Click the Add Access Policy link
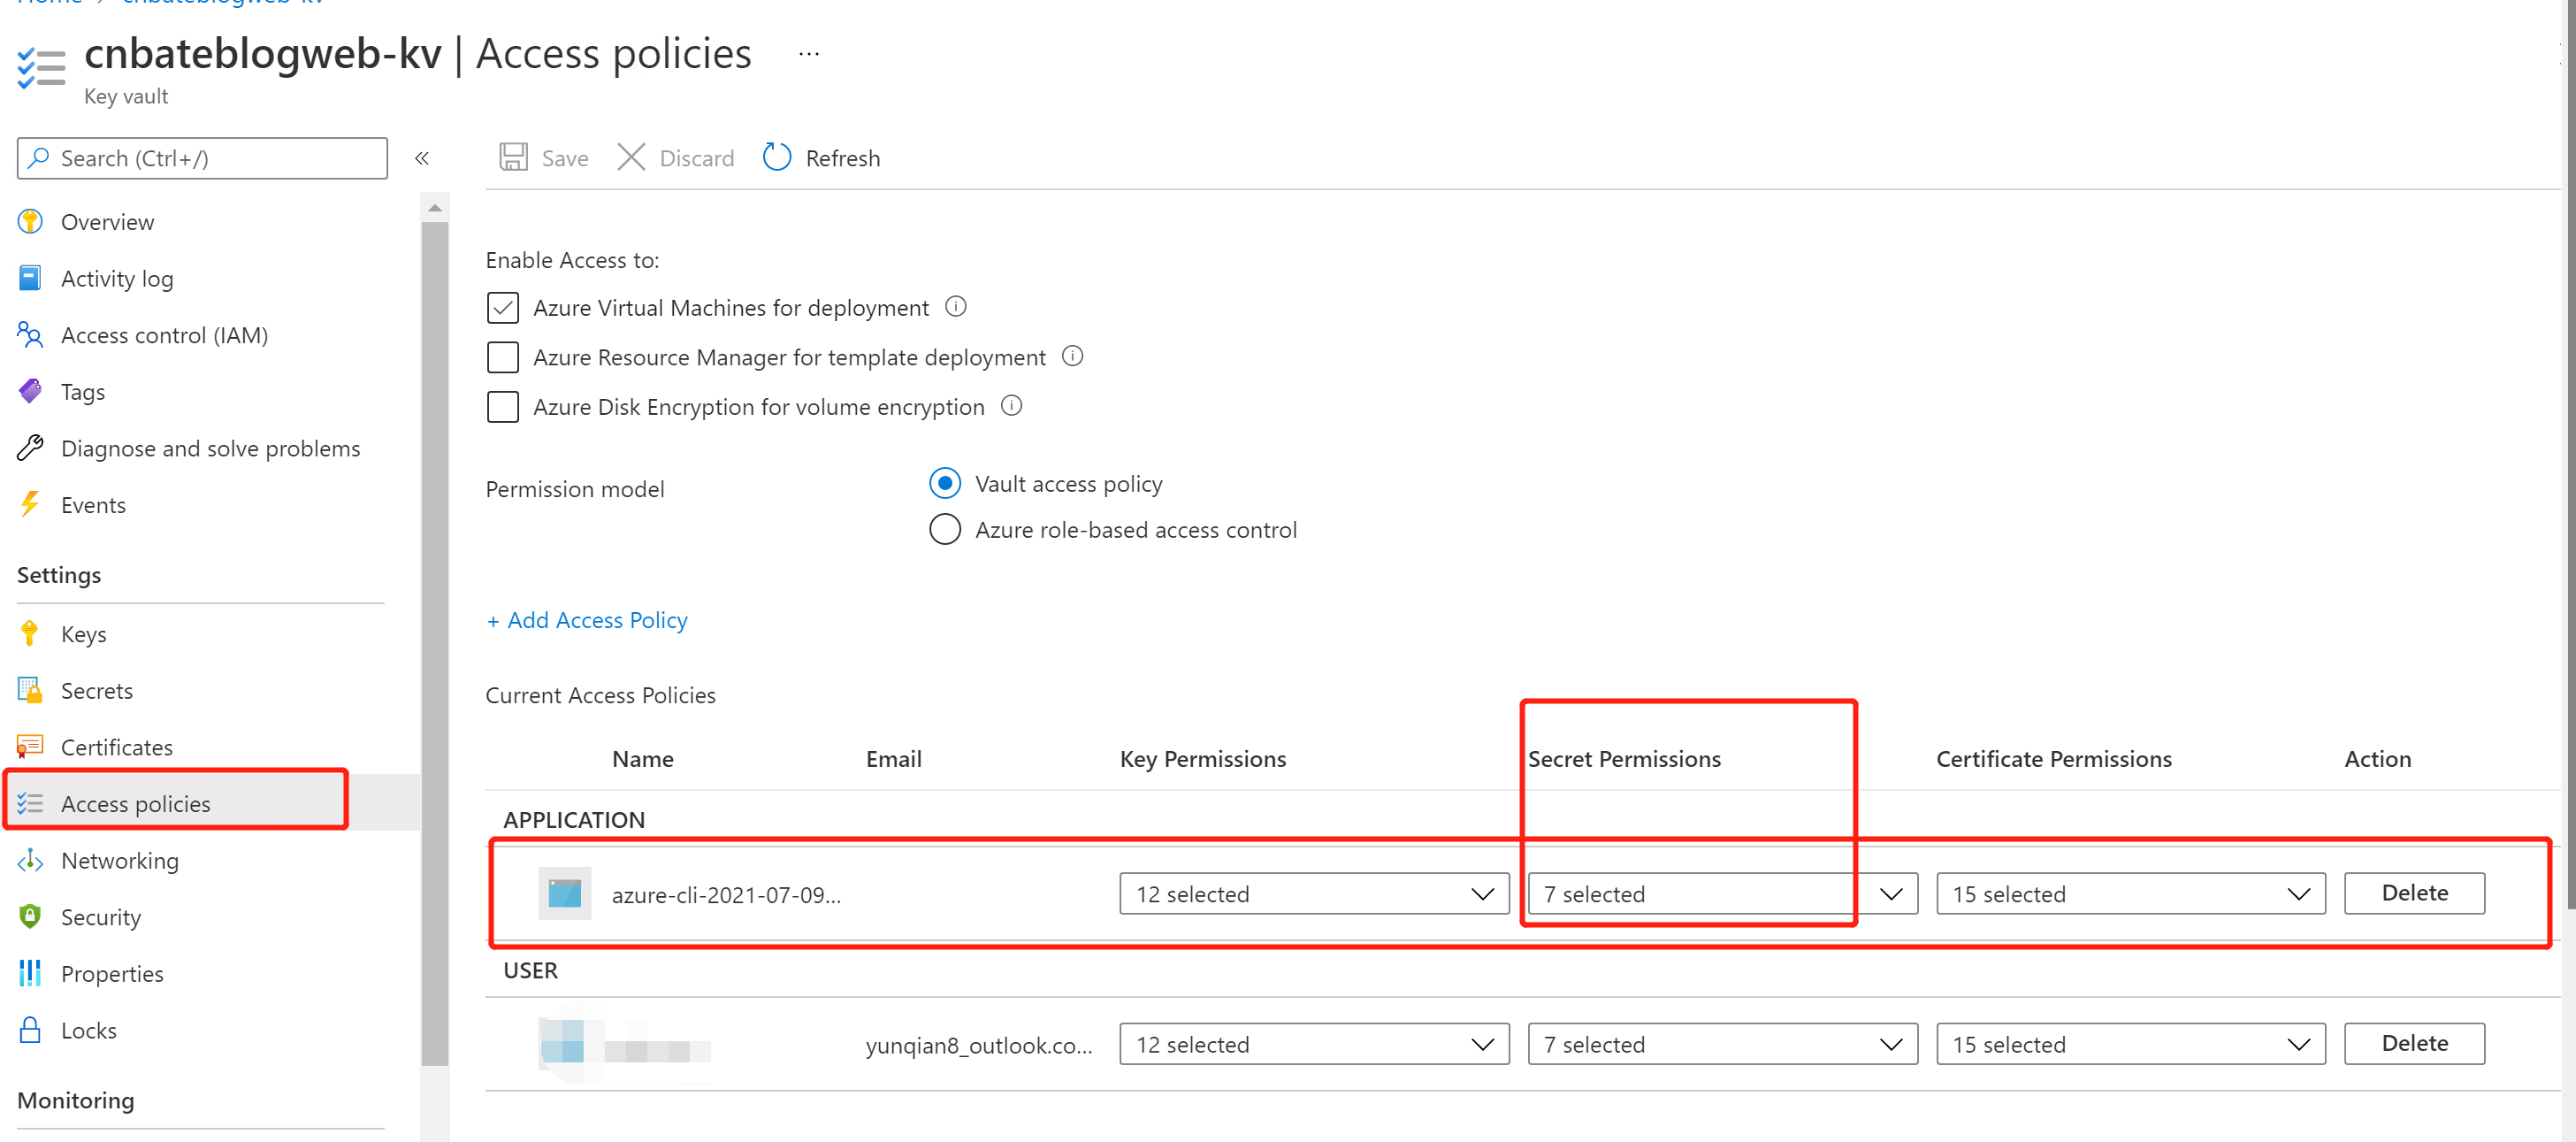The width and height of the screenshot is (2576, 1142). pos(587,620)
